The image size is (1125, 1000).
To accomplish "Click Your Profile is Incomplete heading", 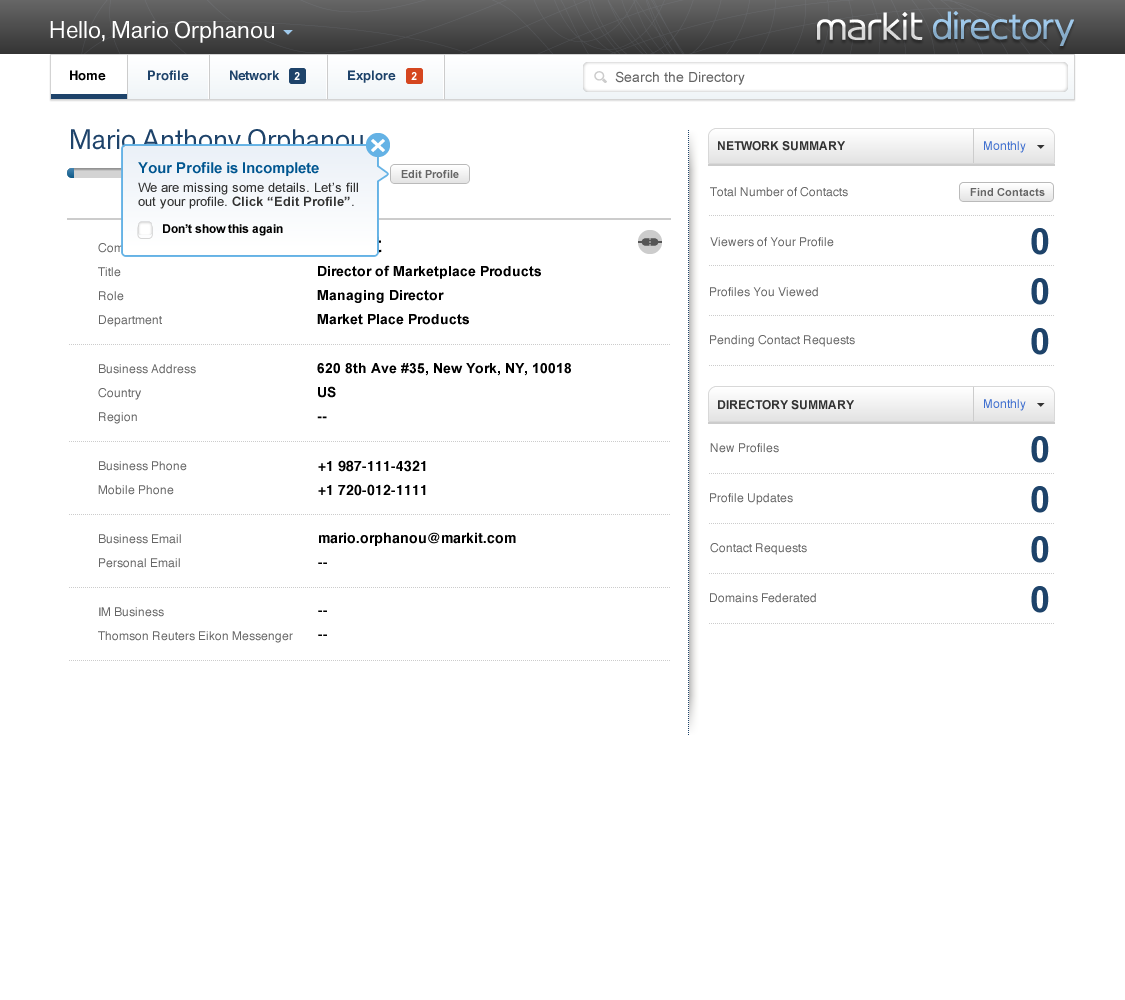I will [228, 169].
